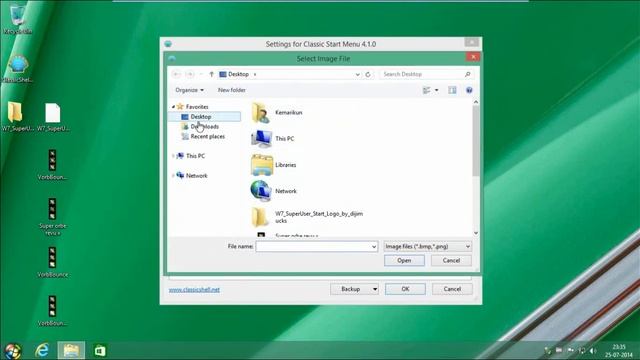Change the file view layout icon
This screenshot has width=640, height=360.
427,90
